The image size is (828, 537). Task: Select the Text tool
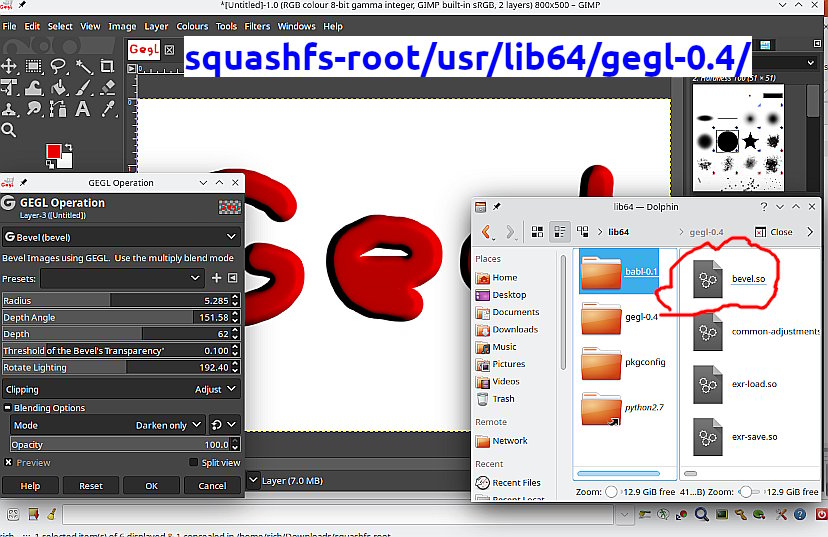tap(82, 109)
